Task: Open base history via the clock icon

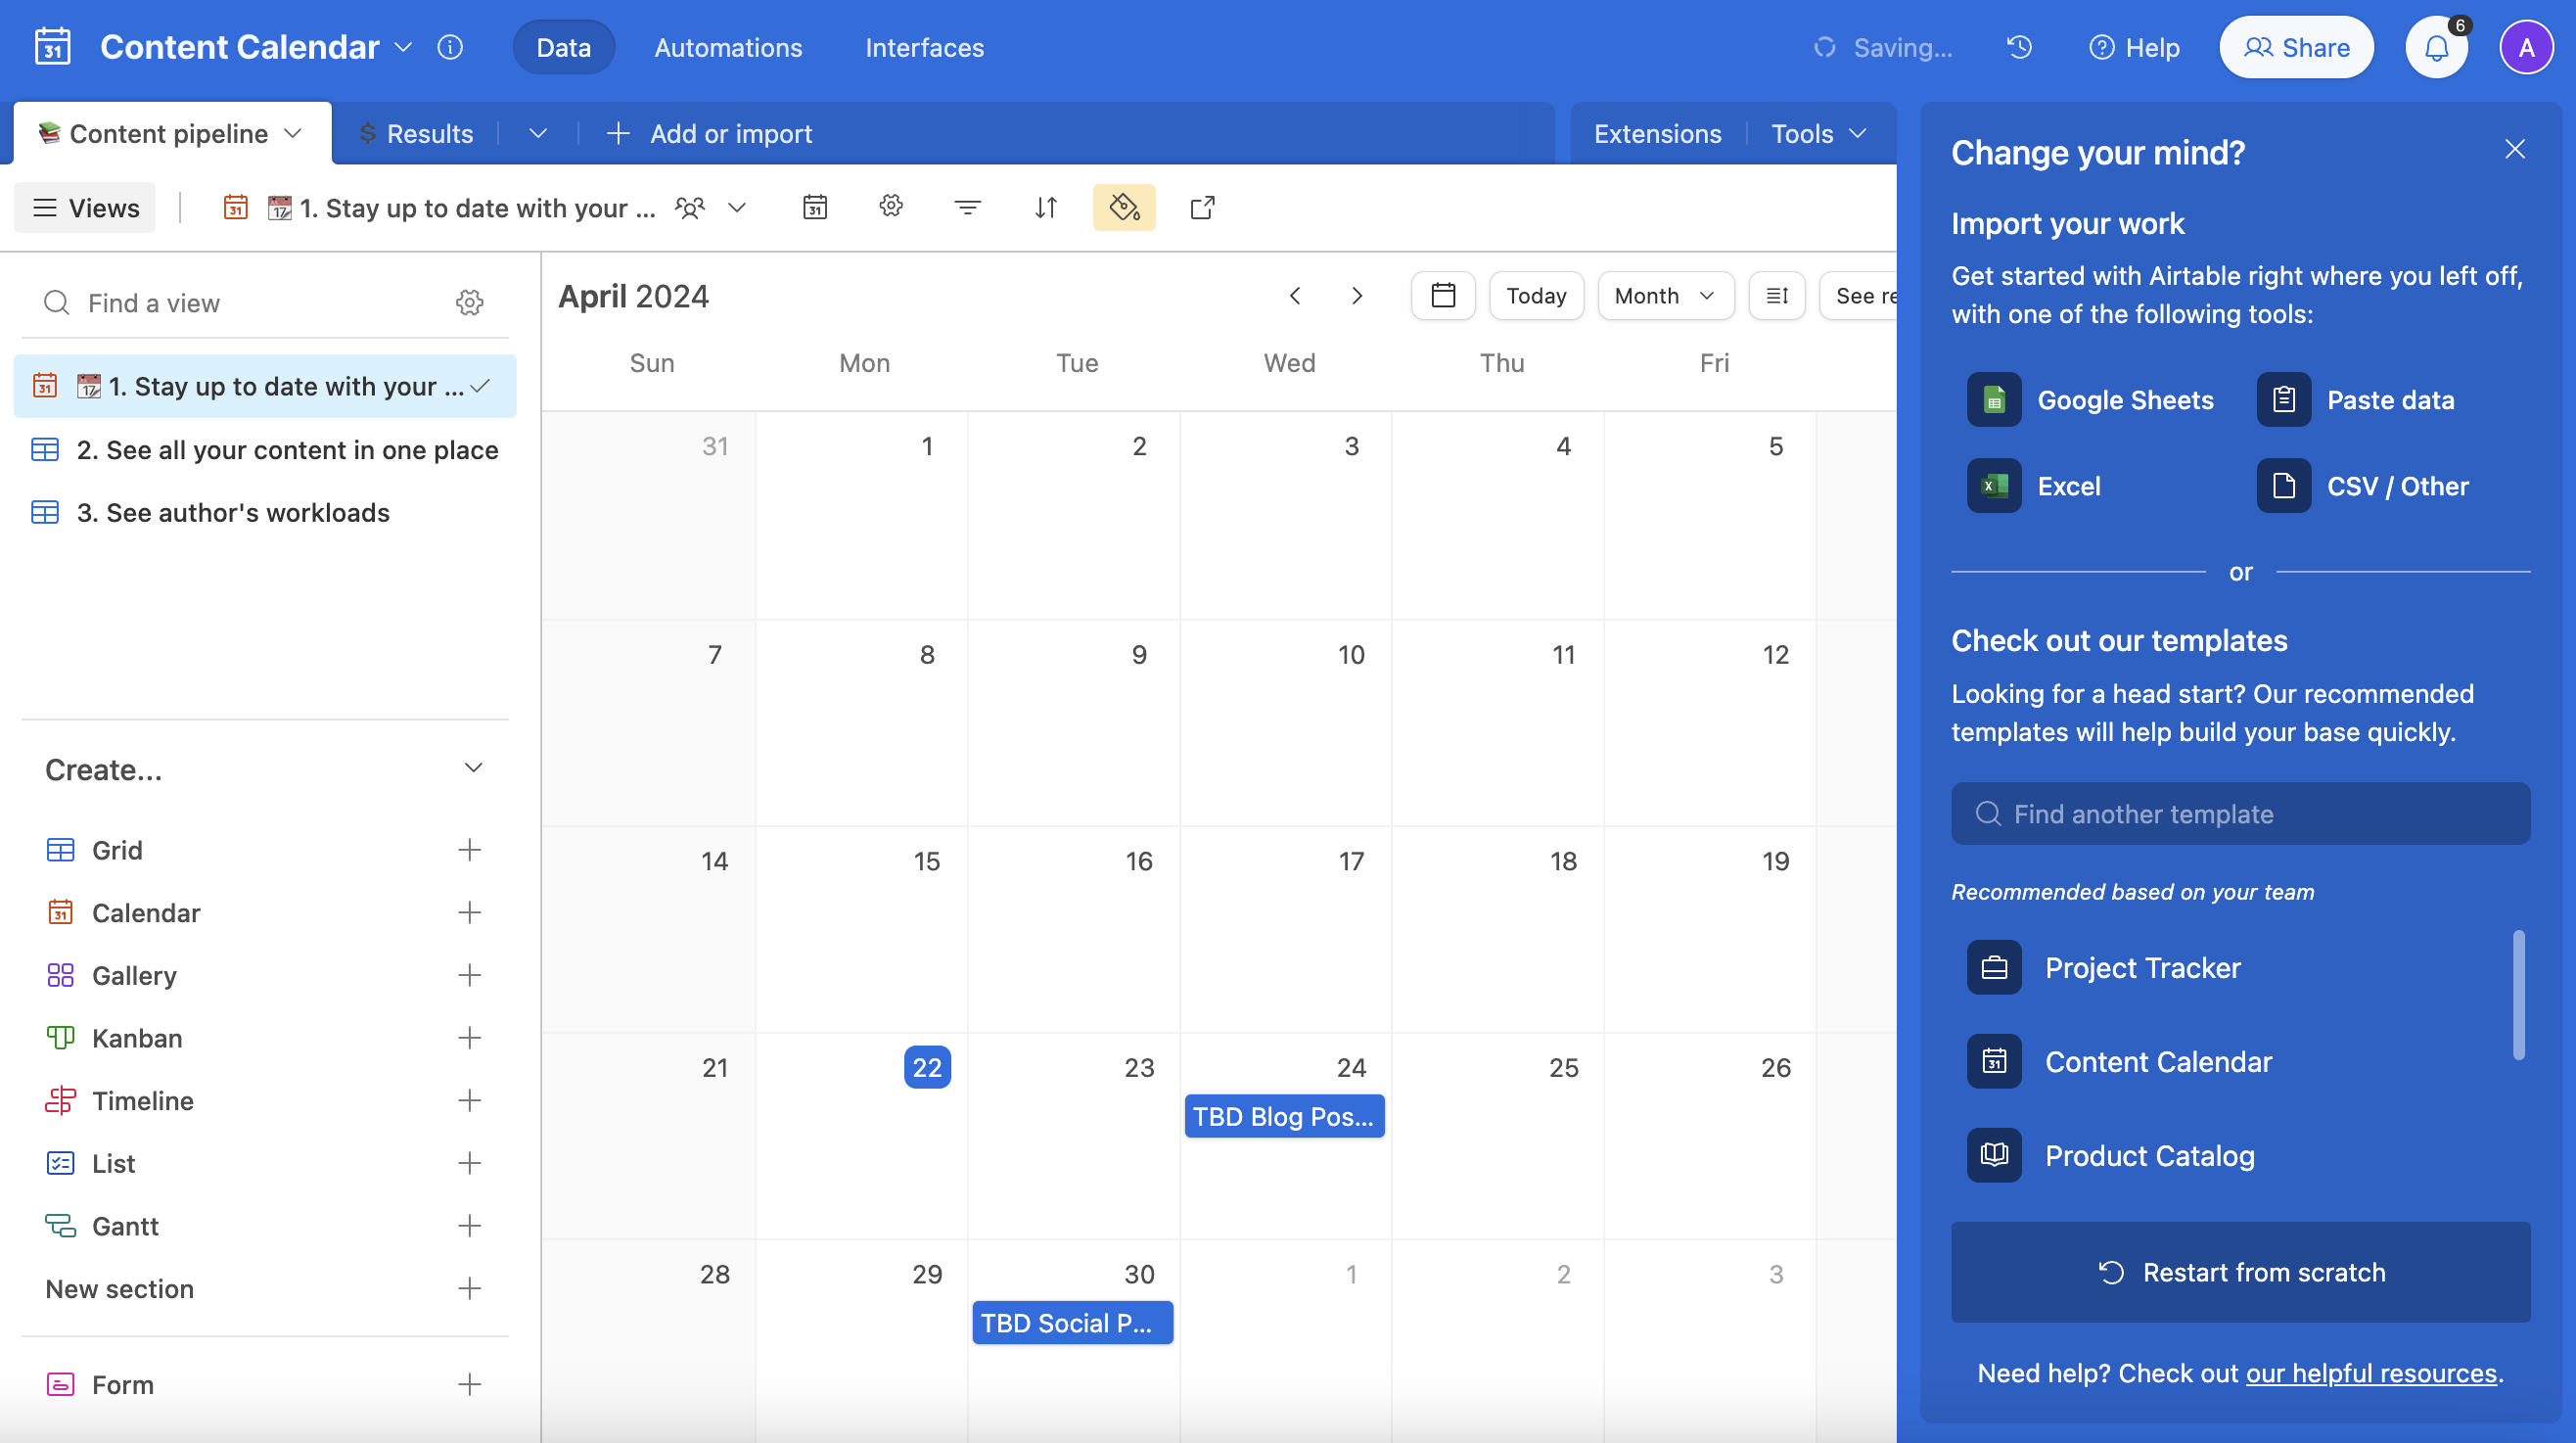Action: pyautogui.click(x=2019, y=47)
